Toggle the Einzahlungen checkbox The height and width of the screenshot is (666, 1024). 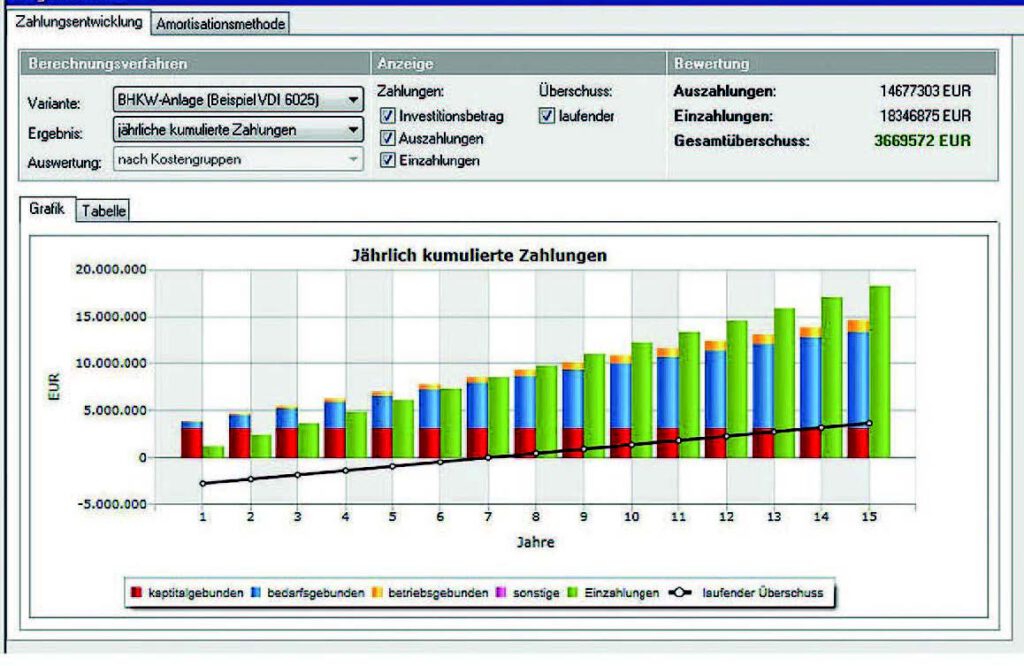click(x=388, y=159)
